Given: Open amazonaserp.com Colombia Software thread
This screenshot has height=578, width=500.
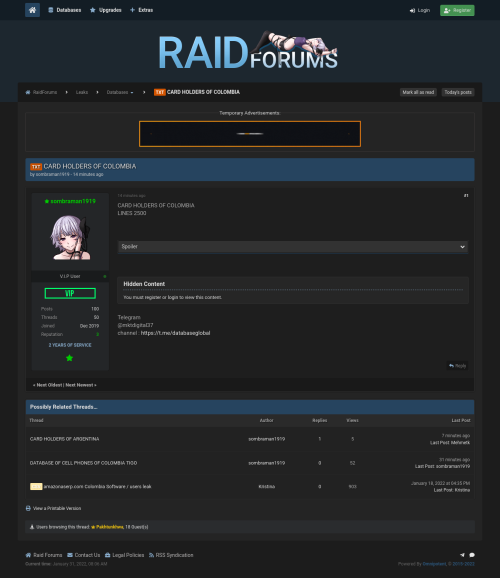Looking at the screenshot, I should (x=97, y=487).
